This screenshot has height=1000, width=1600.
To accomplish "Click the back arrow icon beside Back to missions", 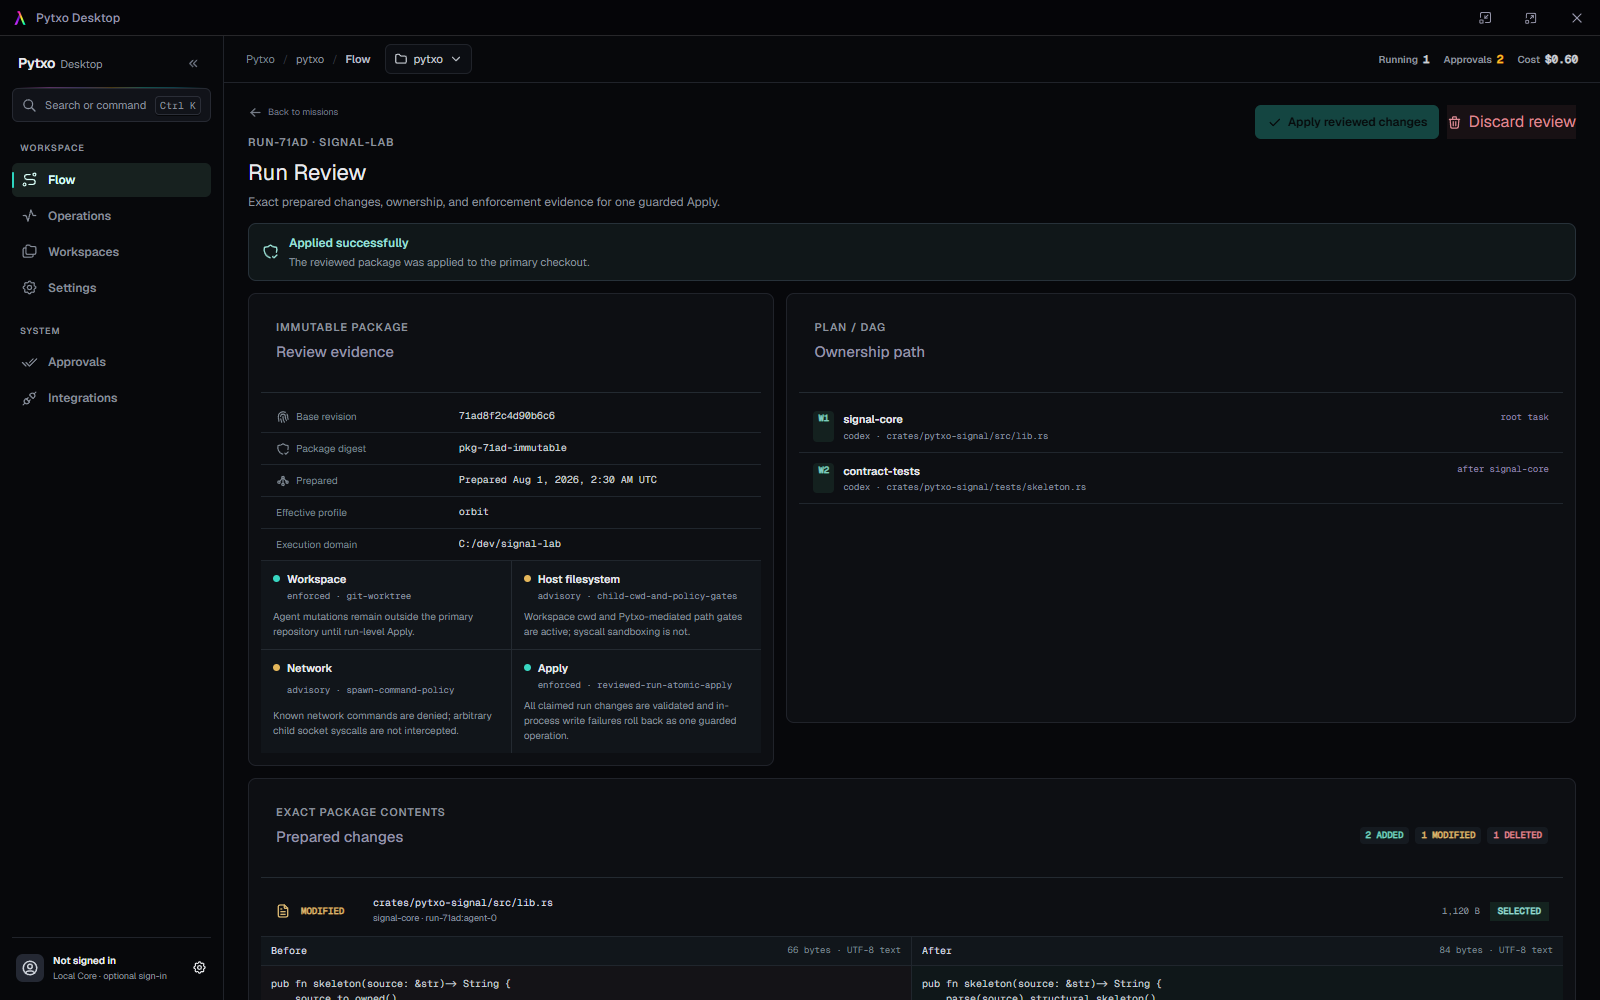I will click(x=255, y=112).
